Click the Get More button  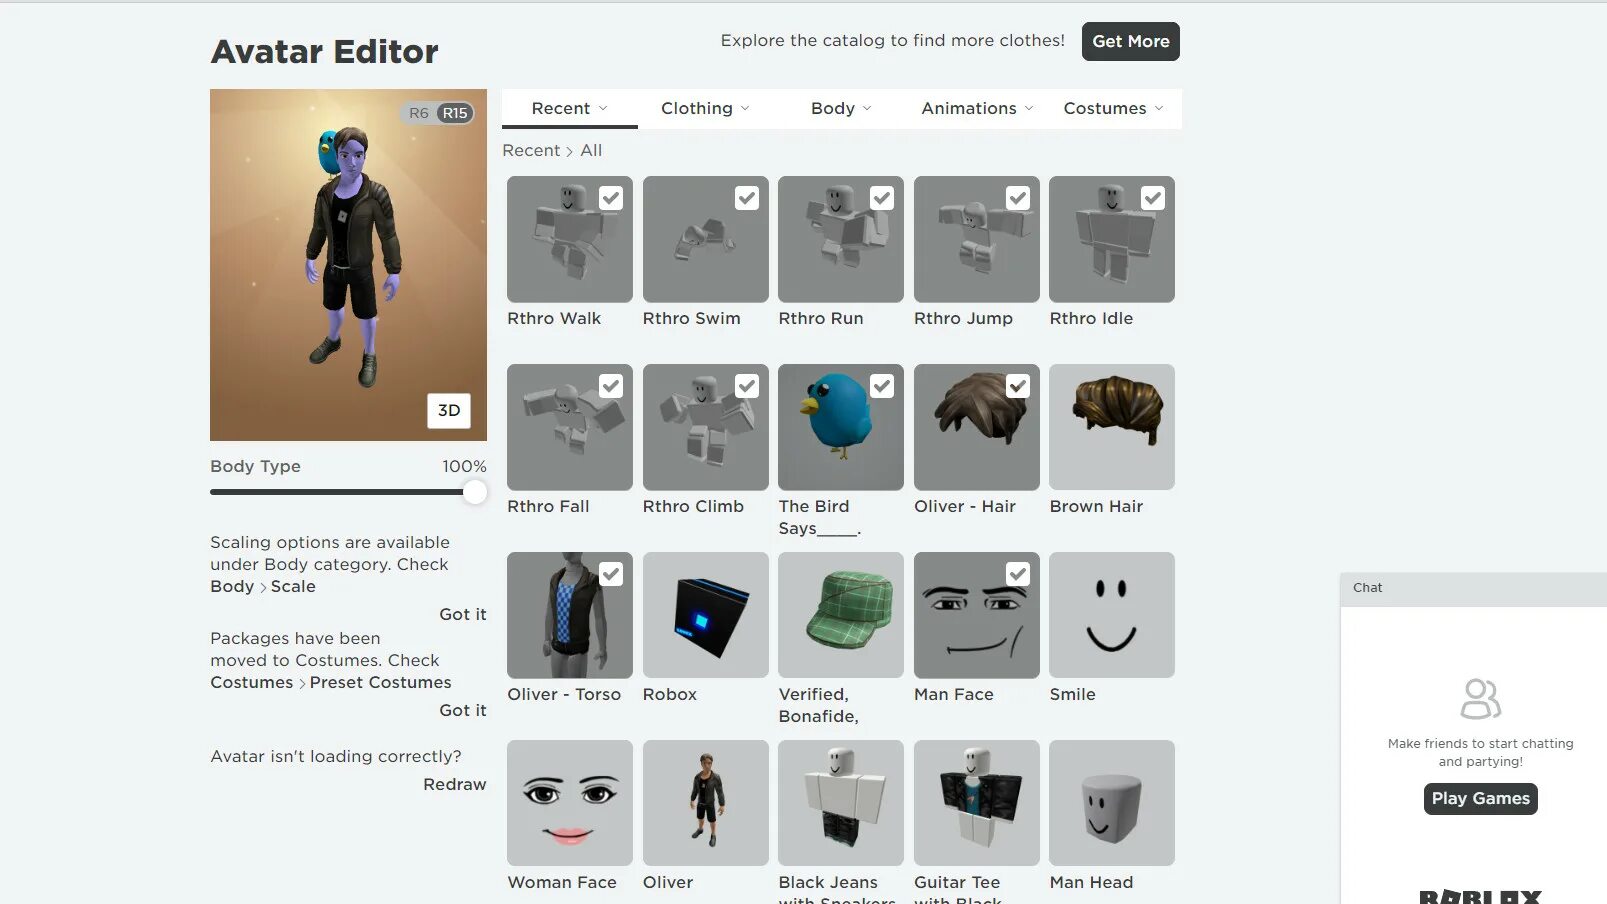[x=1131, y=41]
